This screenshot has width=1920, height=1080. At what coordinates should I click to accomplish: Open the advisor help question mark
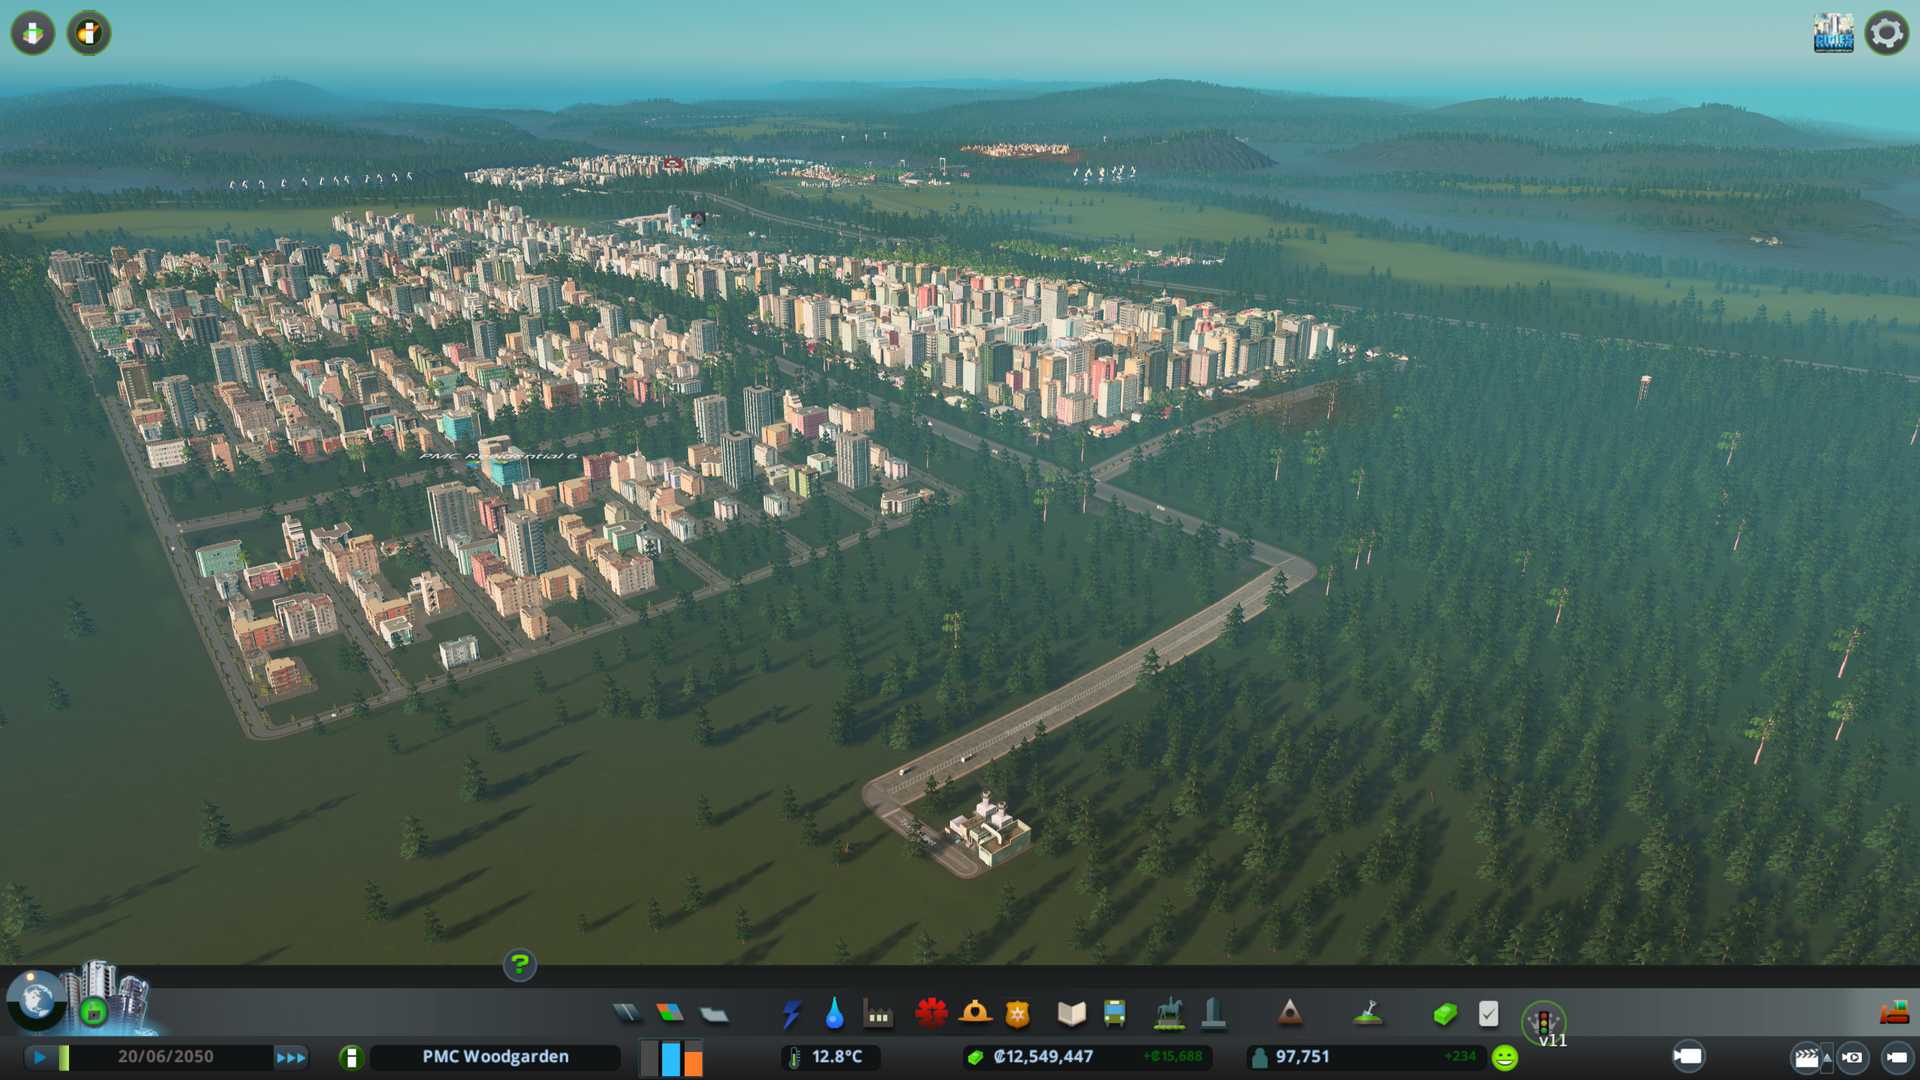(x=519, y=965)
